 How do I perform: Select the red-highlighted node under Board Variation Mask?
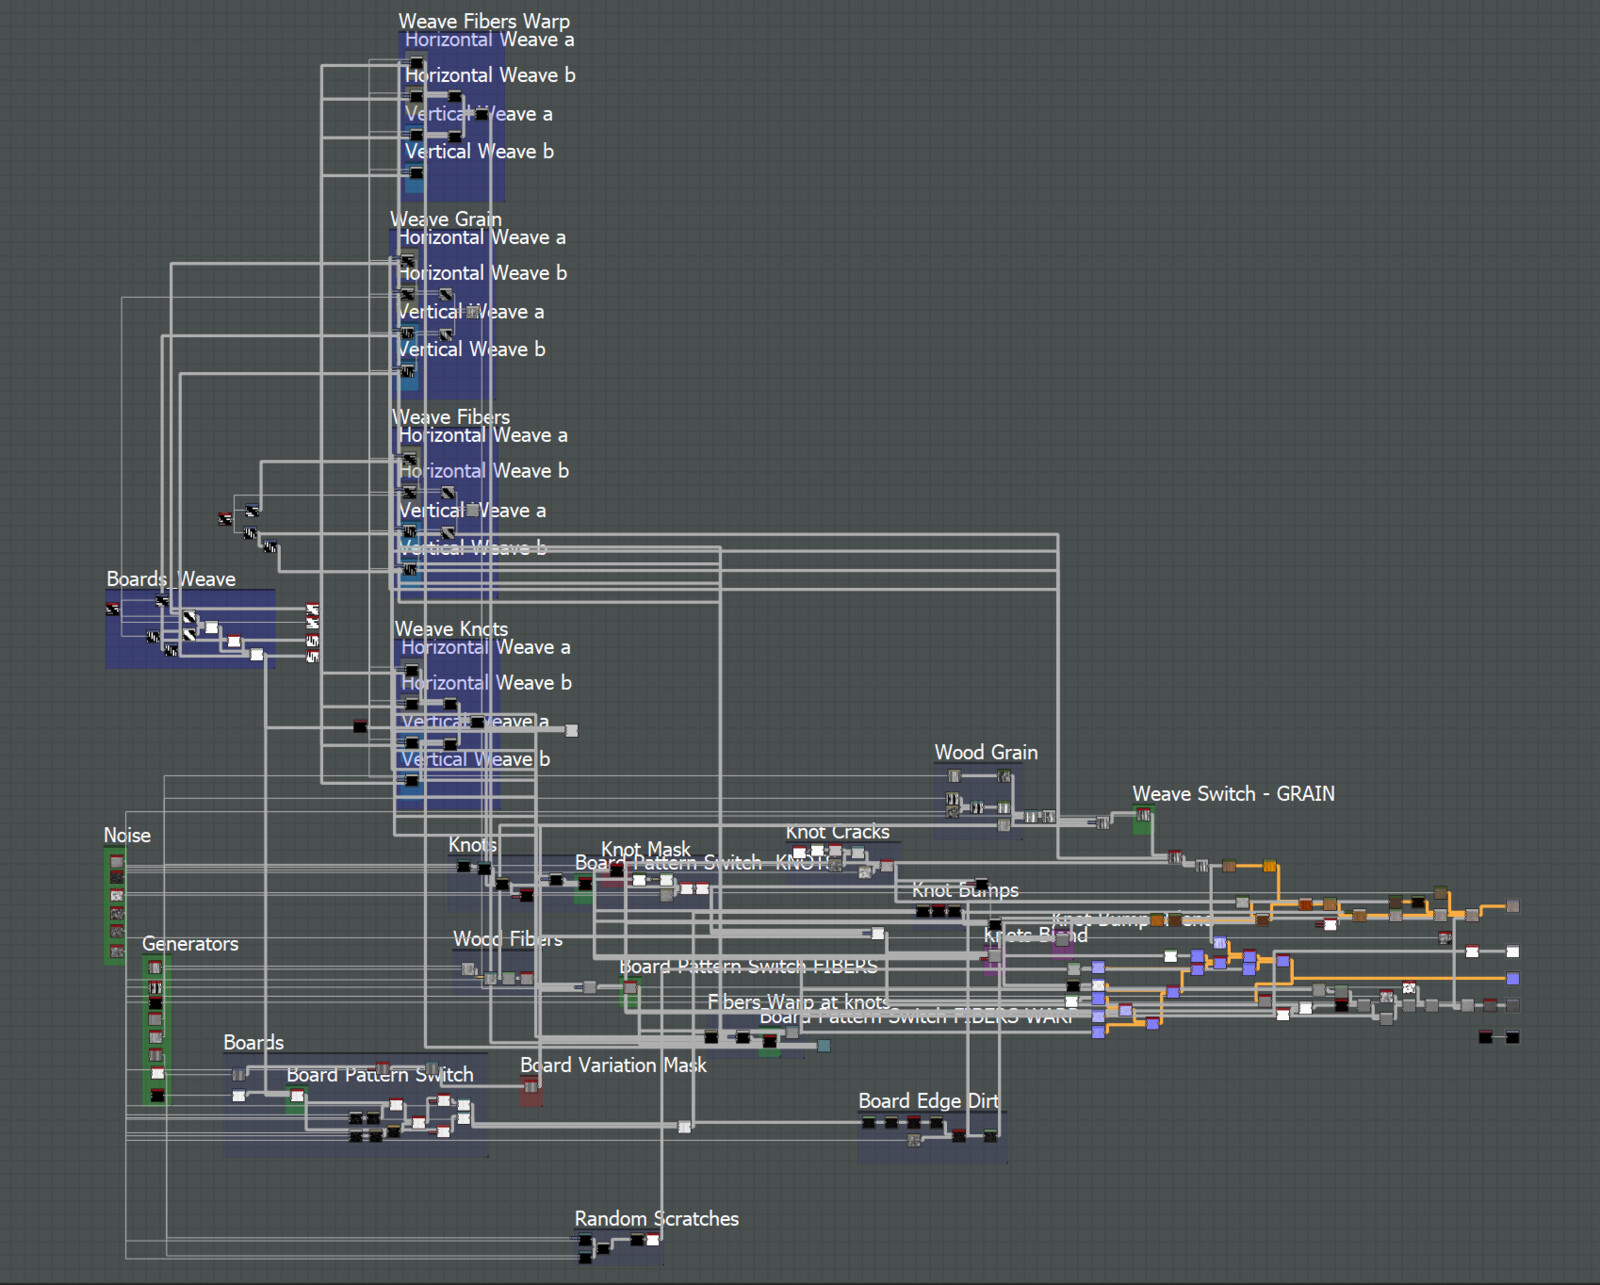coord(531,1087)
